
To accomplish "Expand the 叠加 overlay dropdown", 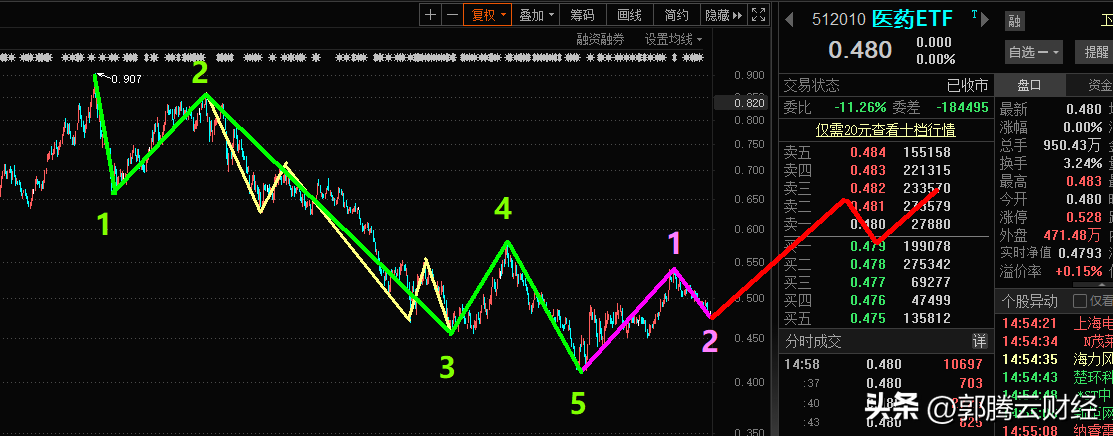I will (537, 15).
